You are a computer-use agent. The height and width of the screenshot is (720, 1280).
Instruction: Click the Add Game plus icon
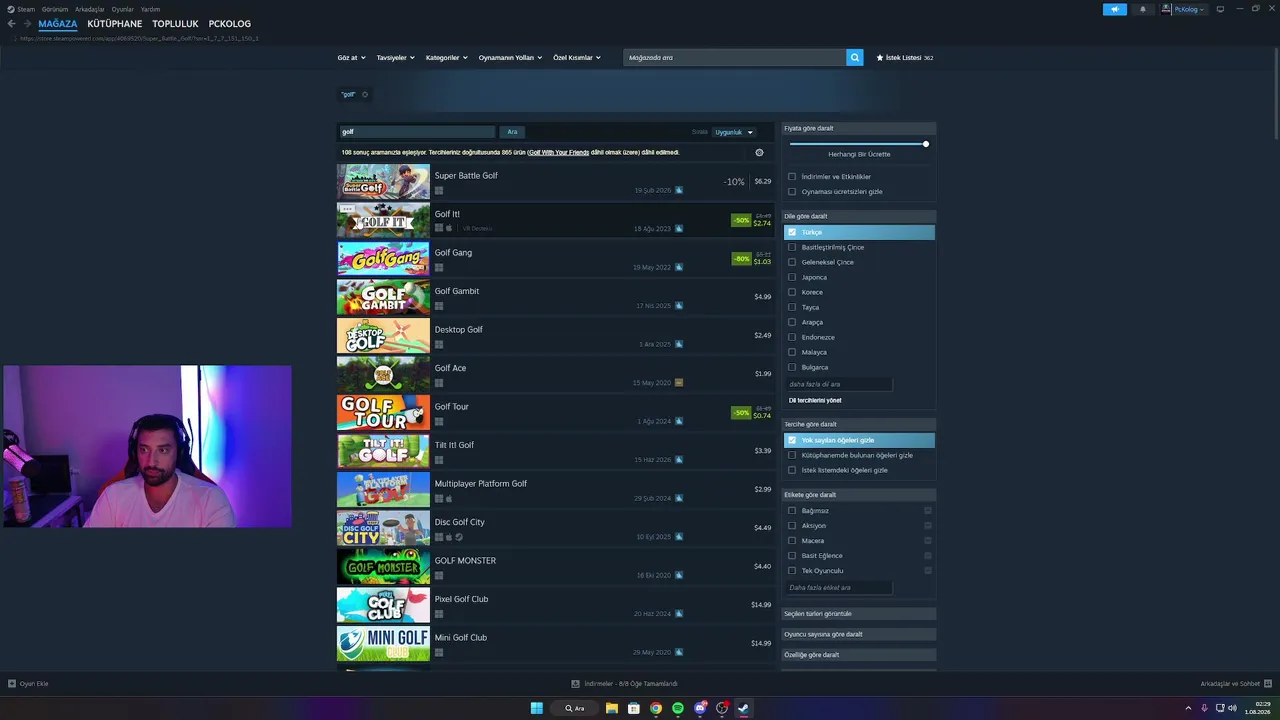tap(12, 684)
